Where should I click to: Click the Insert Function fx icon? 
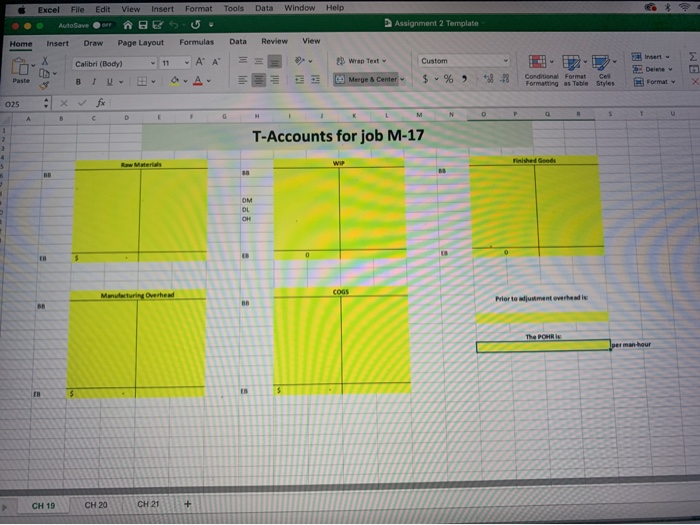coord(101,103)
